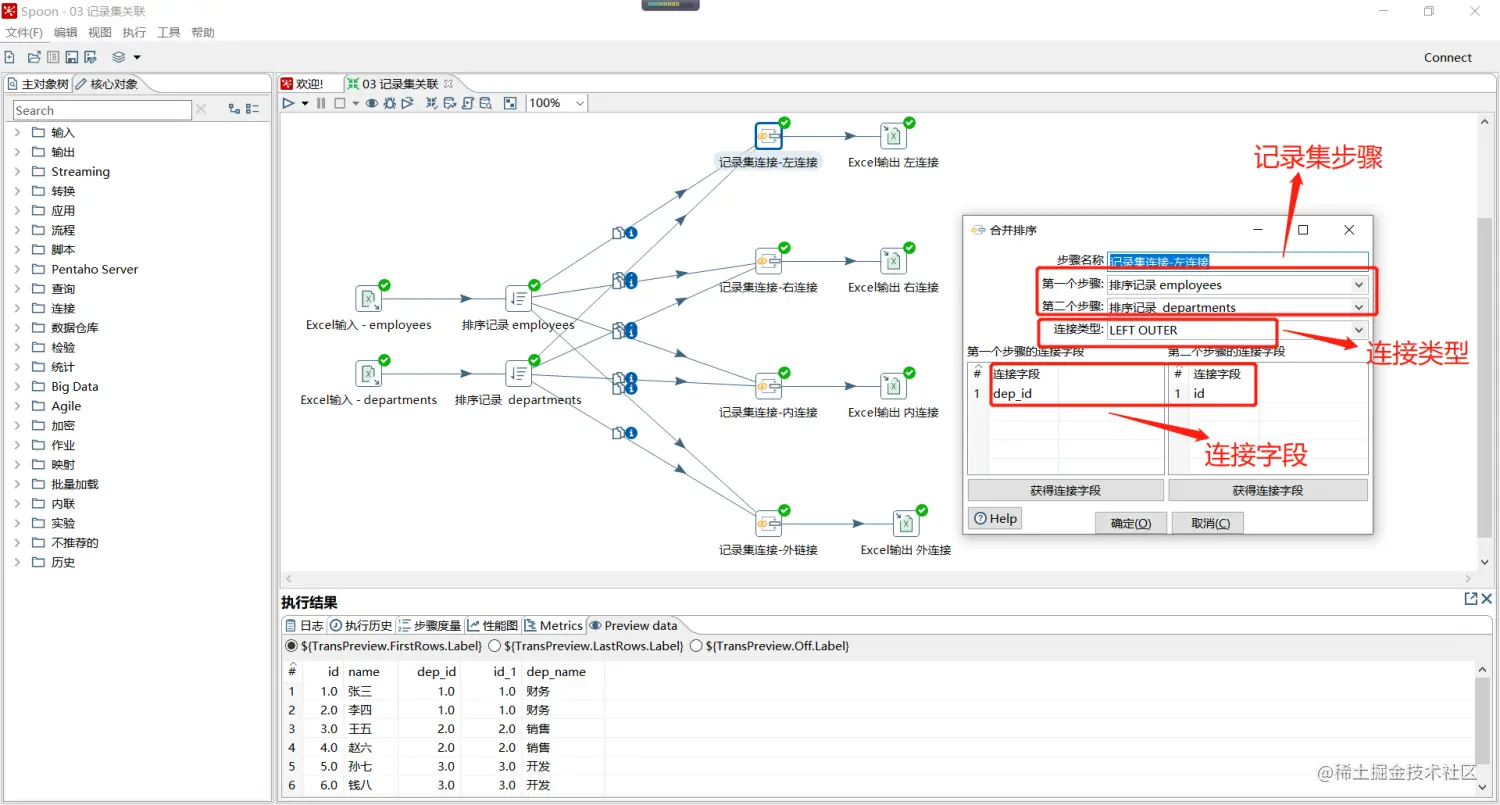Debug the transformation with bug icon
1500x805 pixels.
click(390, 103)
